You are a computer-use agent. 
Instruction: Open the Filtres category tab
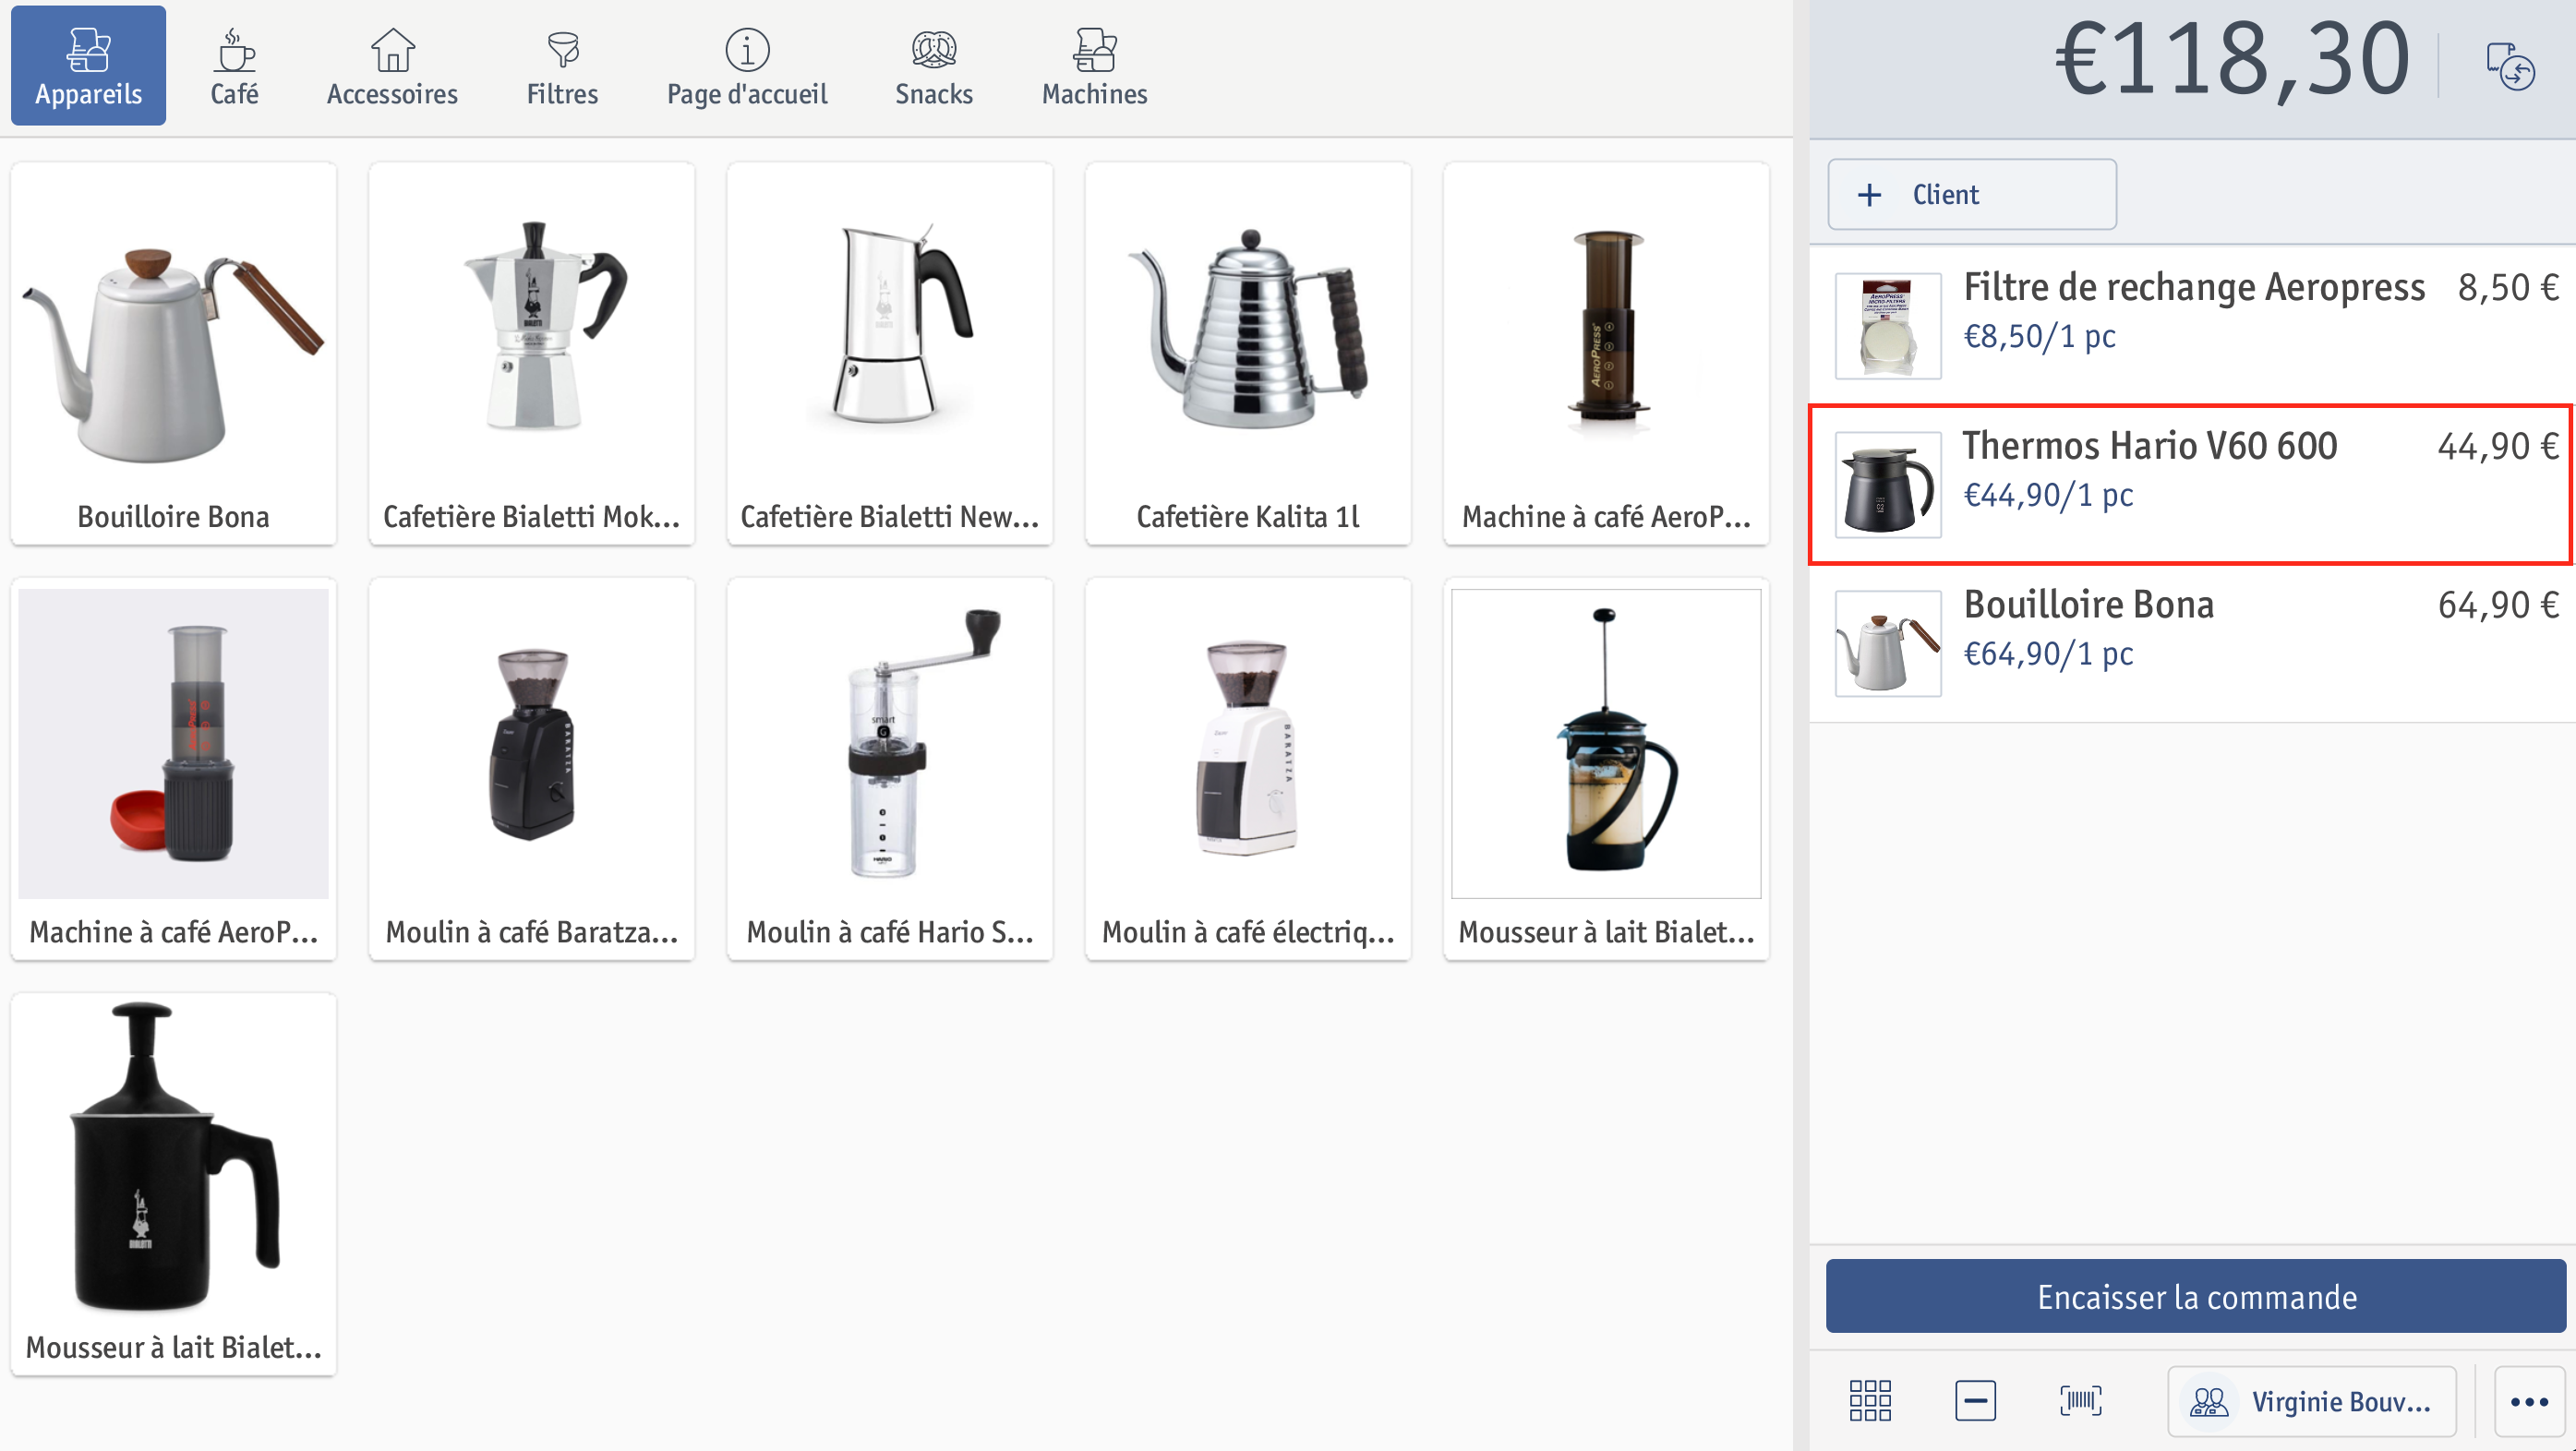click(562, 66)
